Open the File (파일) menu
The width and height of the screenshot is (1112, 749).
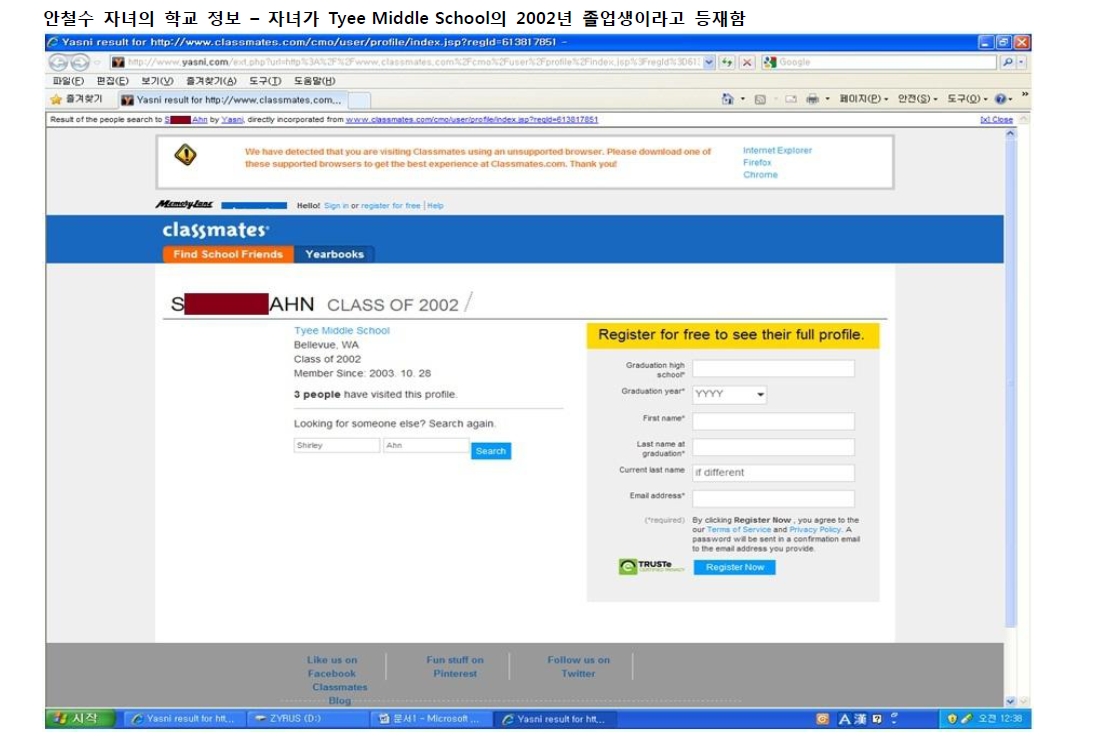click(68, 81)
